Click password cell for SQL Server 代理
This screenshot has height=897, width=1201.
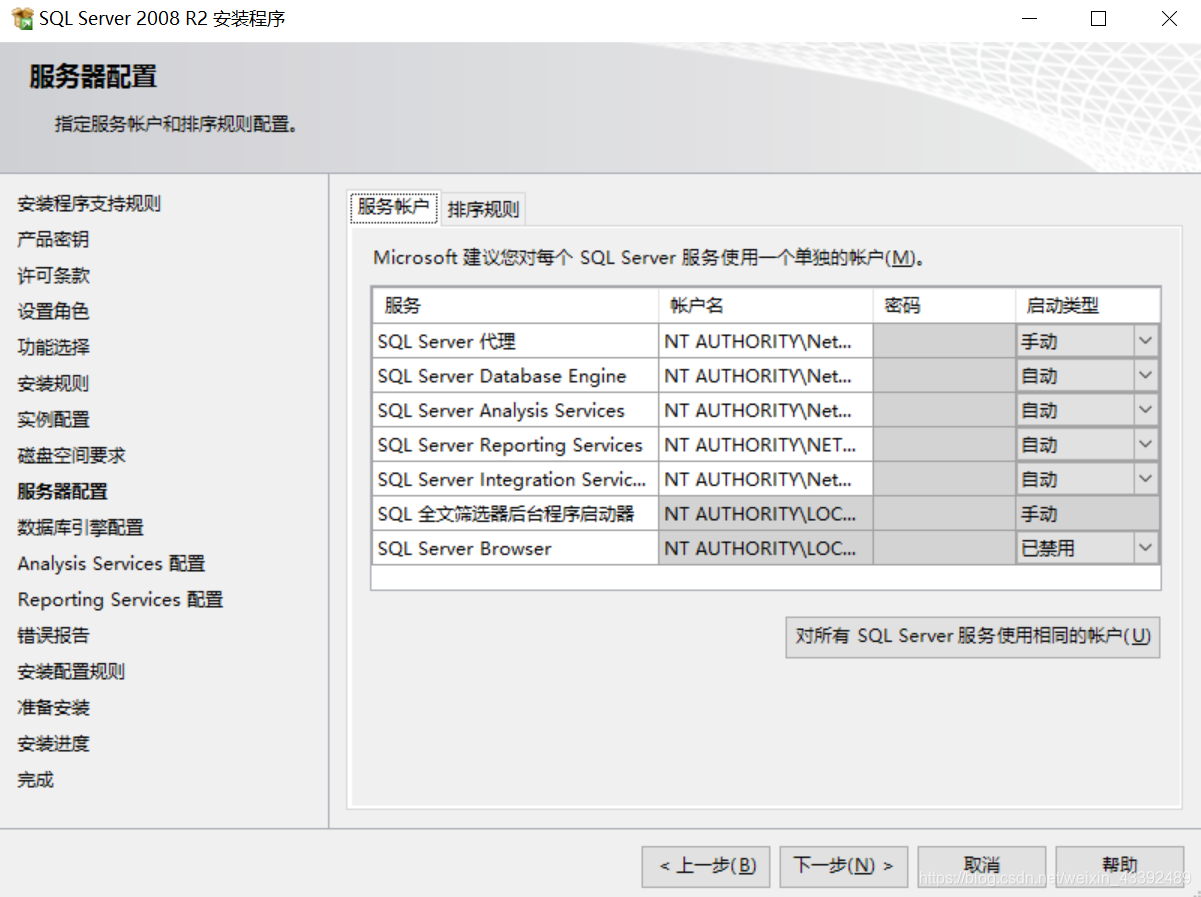coord(944,341)
